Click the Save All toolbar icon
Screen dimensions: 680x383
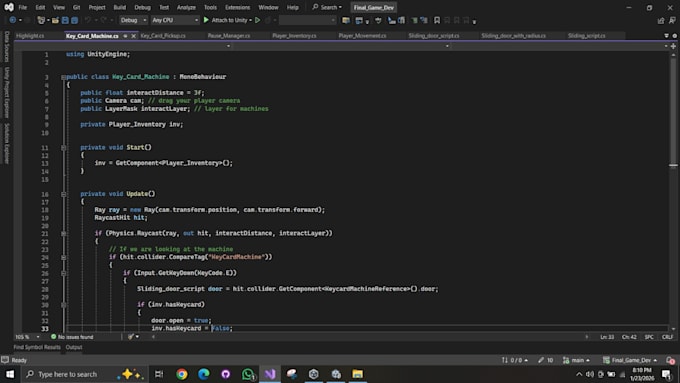[74, 20]
